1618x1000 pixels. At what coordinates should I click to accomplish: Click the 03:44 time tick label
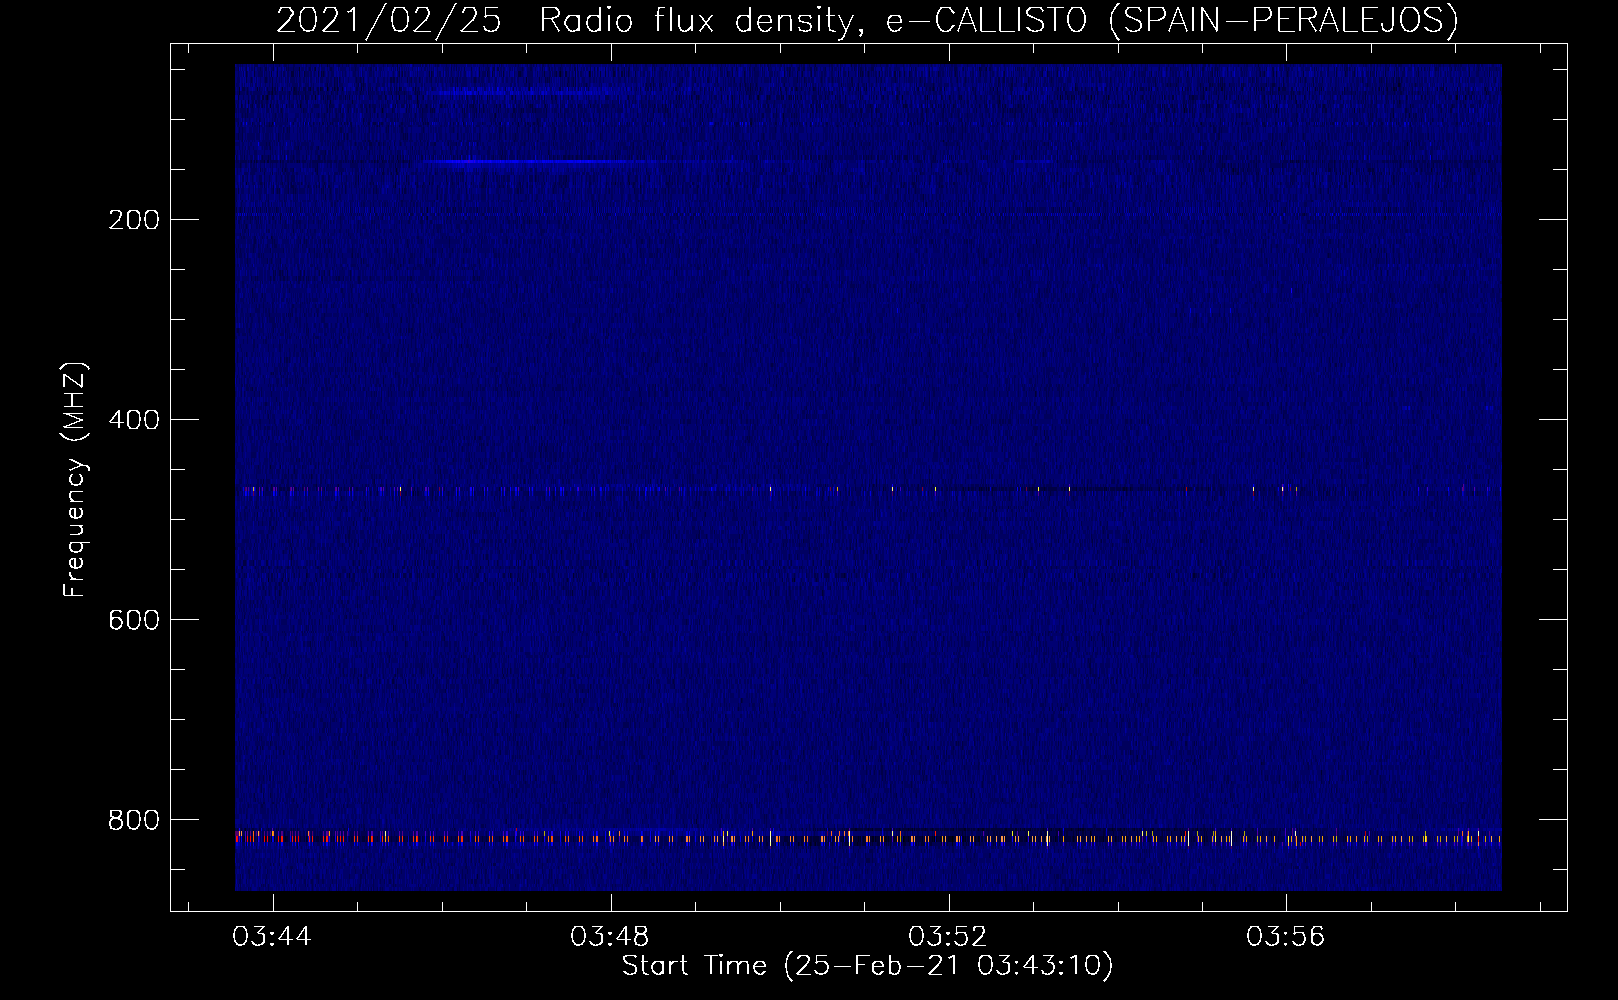coord(272,937)
